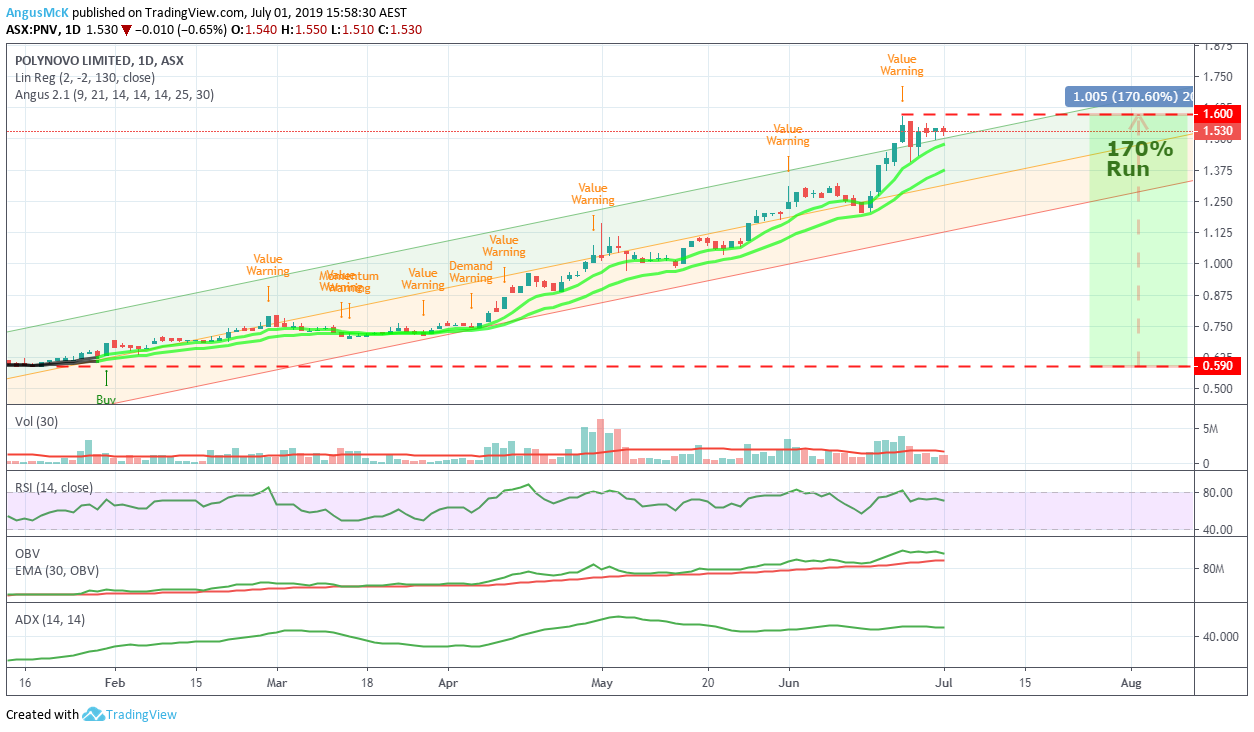Click the 80M OBV axis value
Image resolution: width=1254 pixels, height=732 pixels.
click(x=1213, y=569)
